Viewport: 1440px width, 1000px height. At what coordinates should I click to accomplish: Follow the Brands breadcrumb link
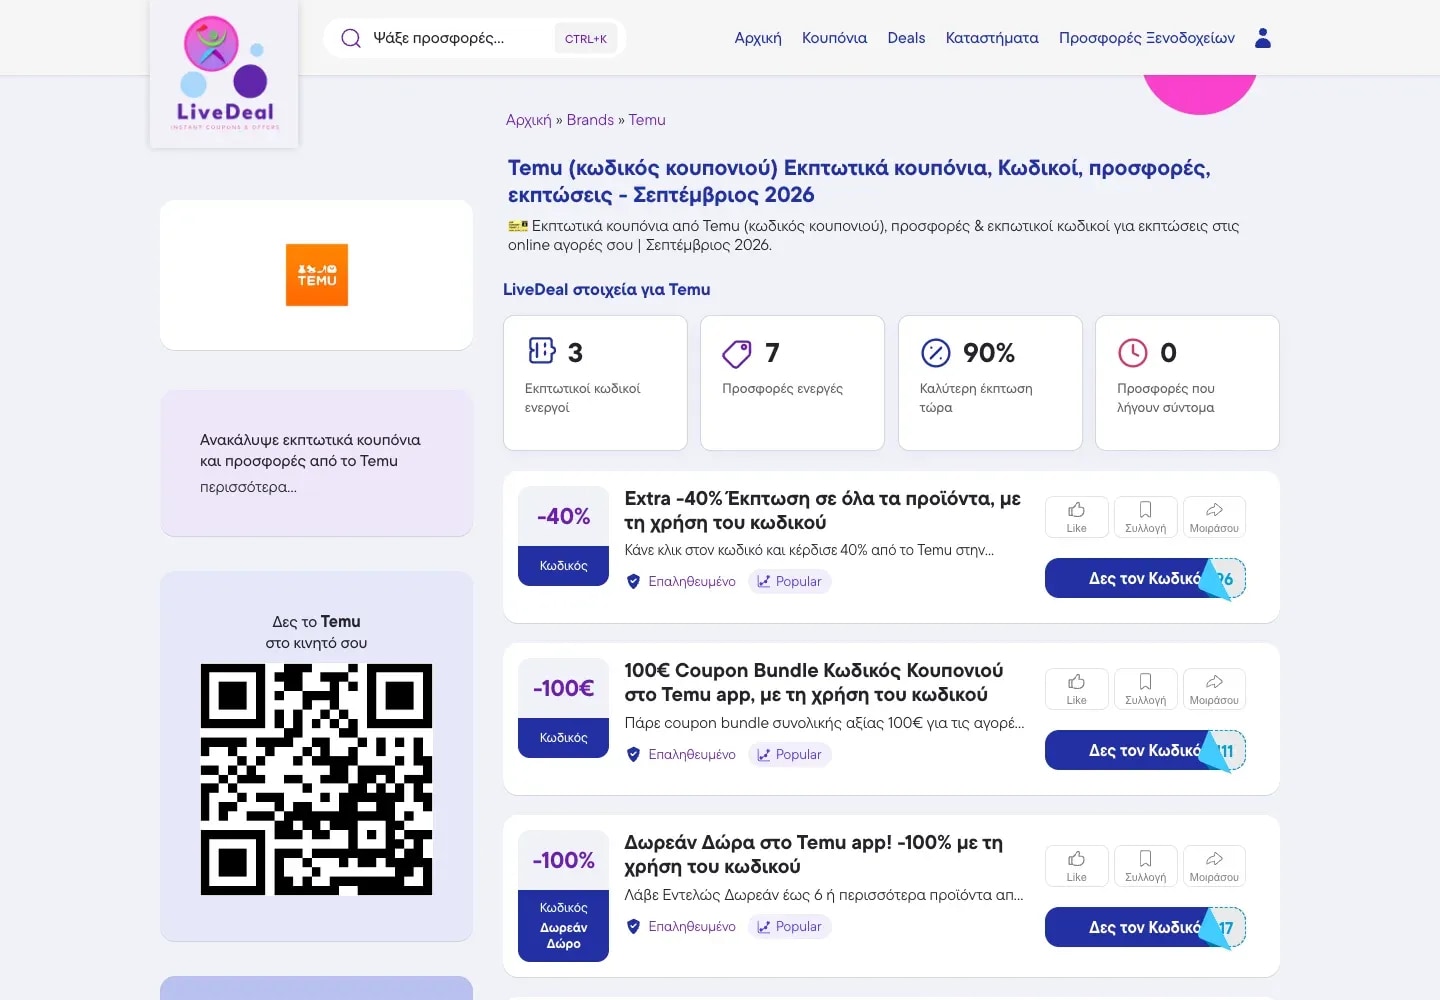click(590, 120)
